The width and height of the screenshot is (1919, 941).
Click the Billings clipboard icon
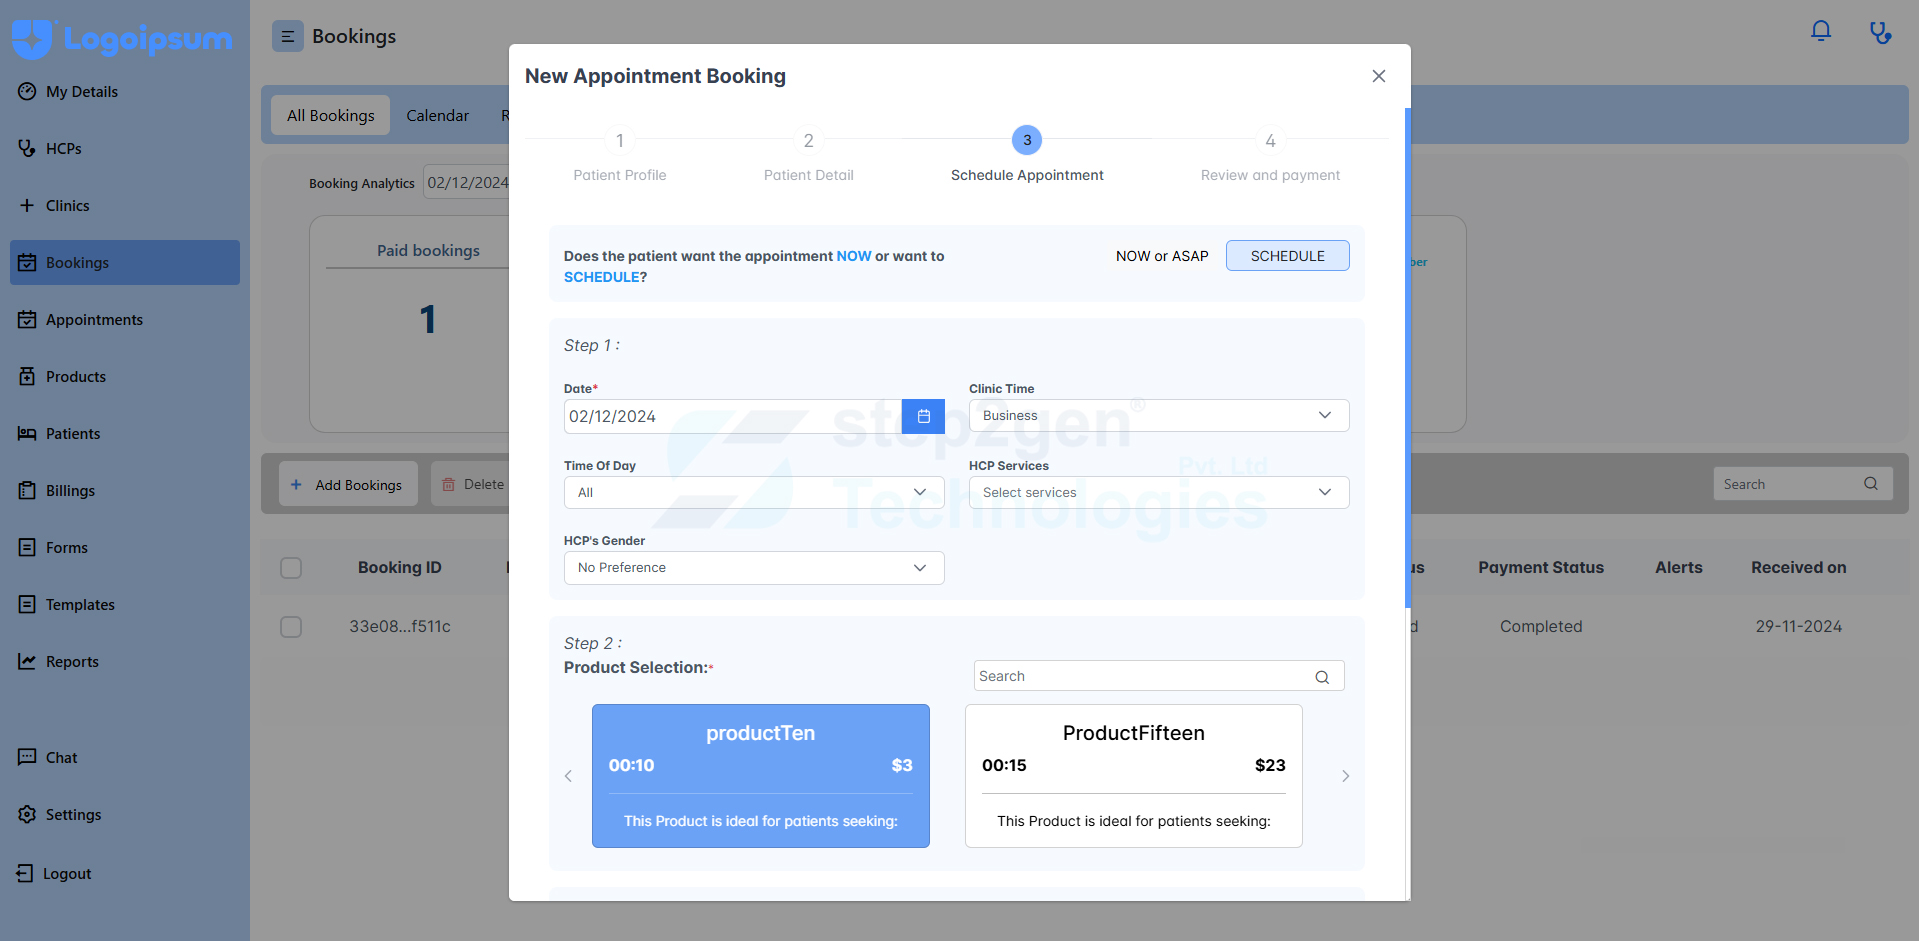[x=27, y=490]
